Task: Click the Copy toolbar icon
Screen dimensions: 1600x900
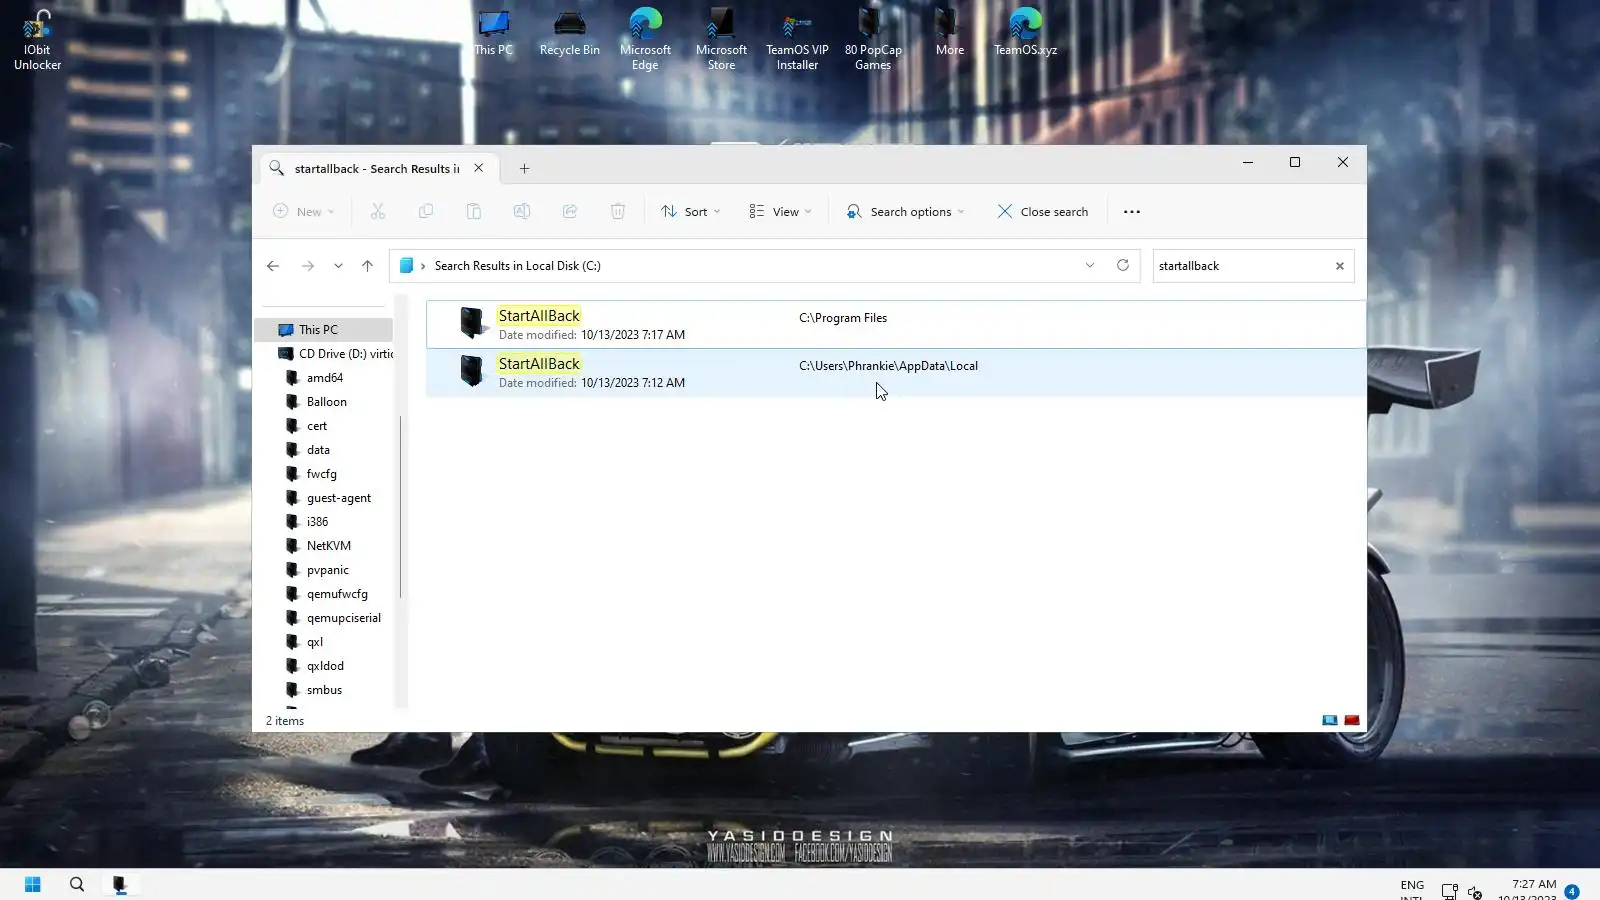Action: point(426,211)
